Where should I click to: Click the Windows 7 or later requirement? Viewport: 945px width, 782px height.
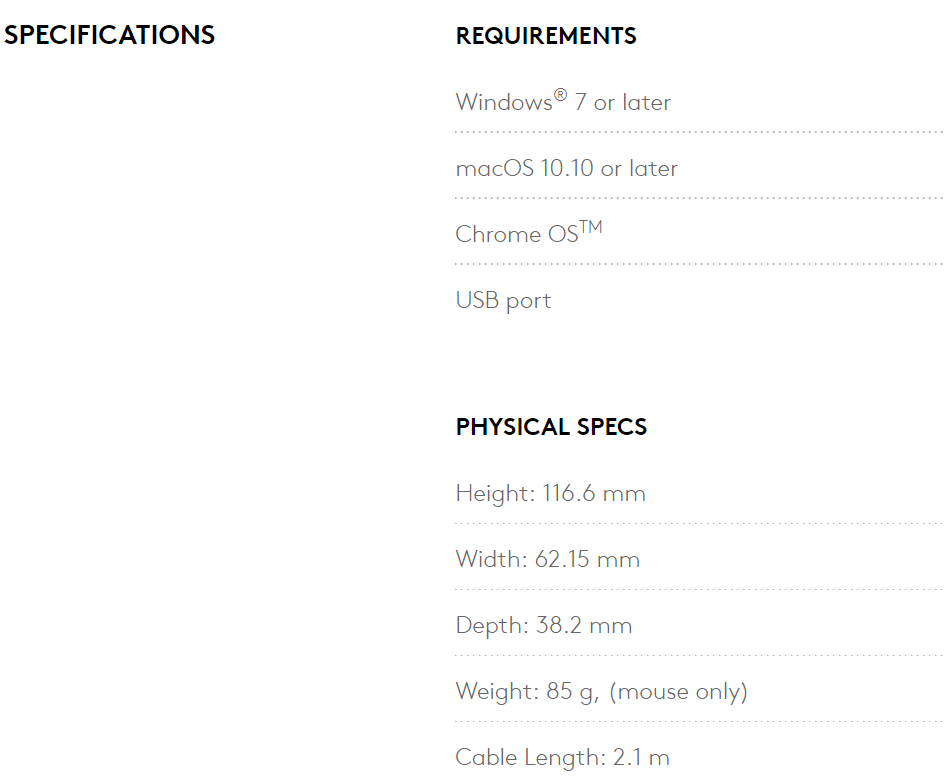pyautogui.click(x=562, y=102)
